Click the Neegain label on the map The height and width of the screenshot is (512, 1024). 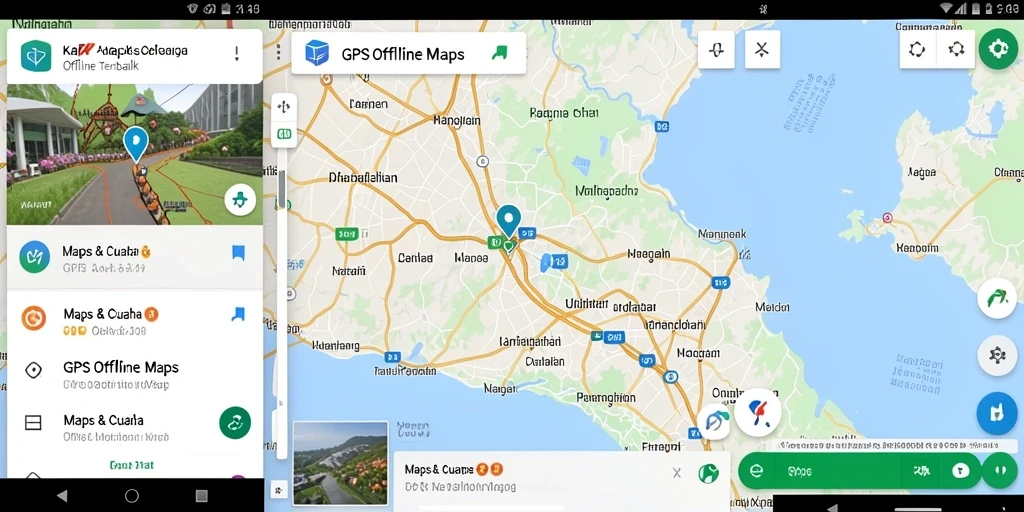[x=648, y=253]
